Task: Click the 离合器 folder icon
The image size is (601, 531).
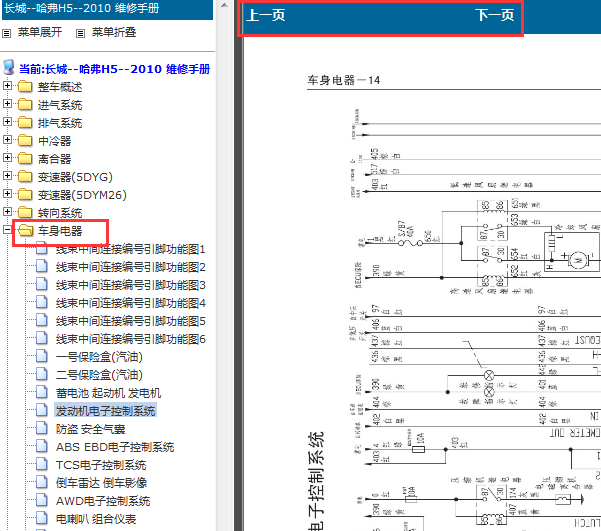Action: pyautogui.click(x=25, y=159)
